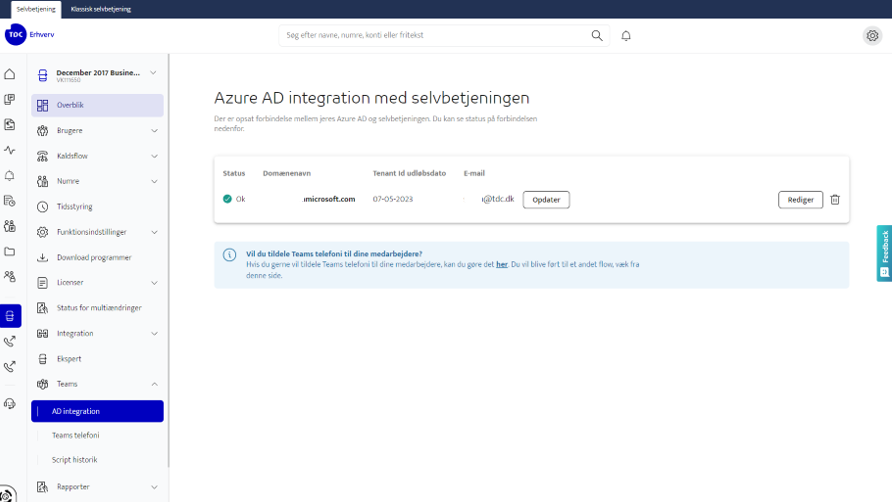Open the people-with-briefcase icon in left rail
This screenshot has height=502, width=893.
[10, 226]
